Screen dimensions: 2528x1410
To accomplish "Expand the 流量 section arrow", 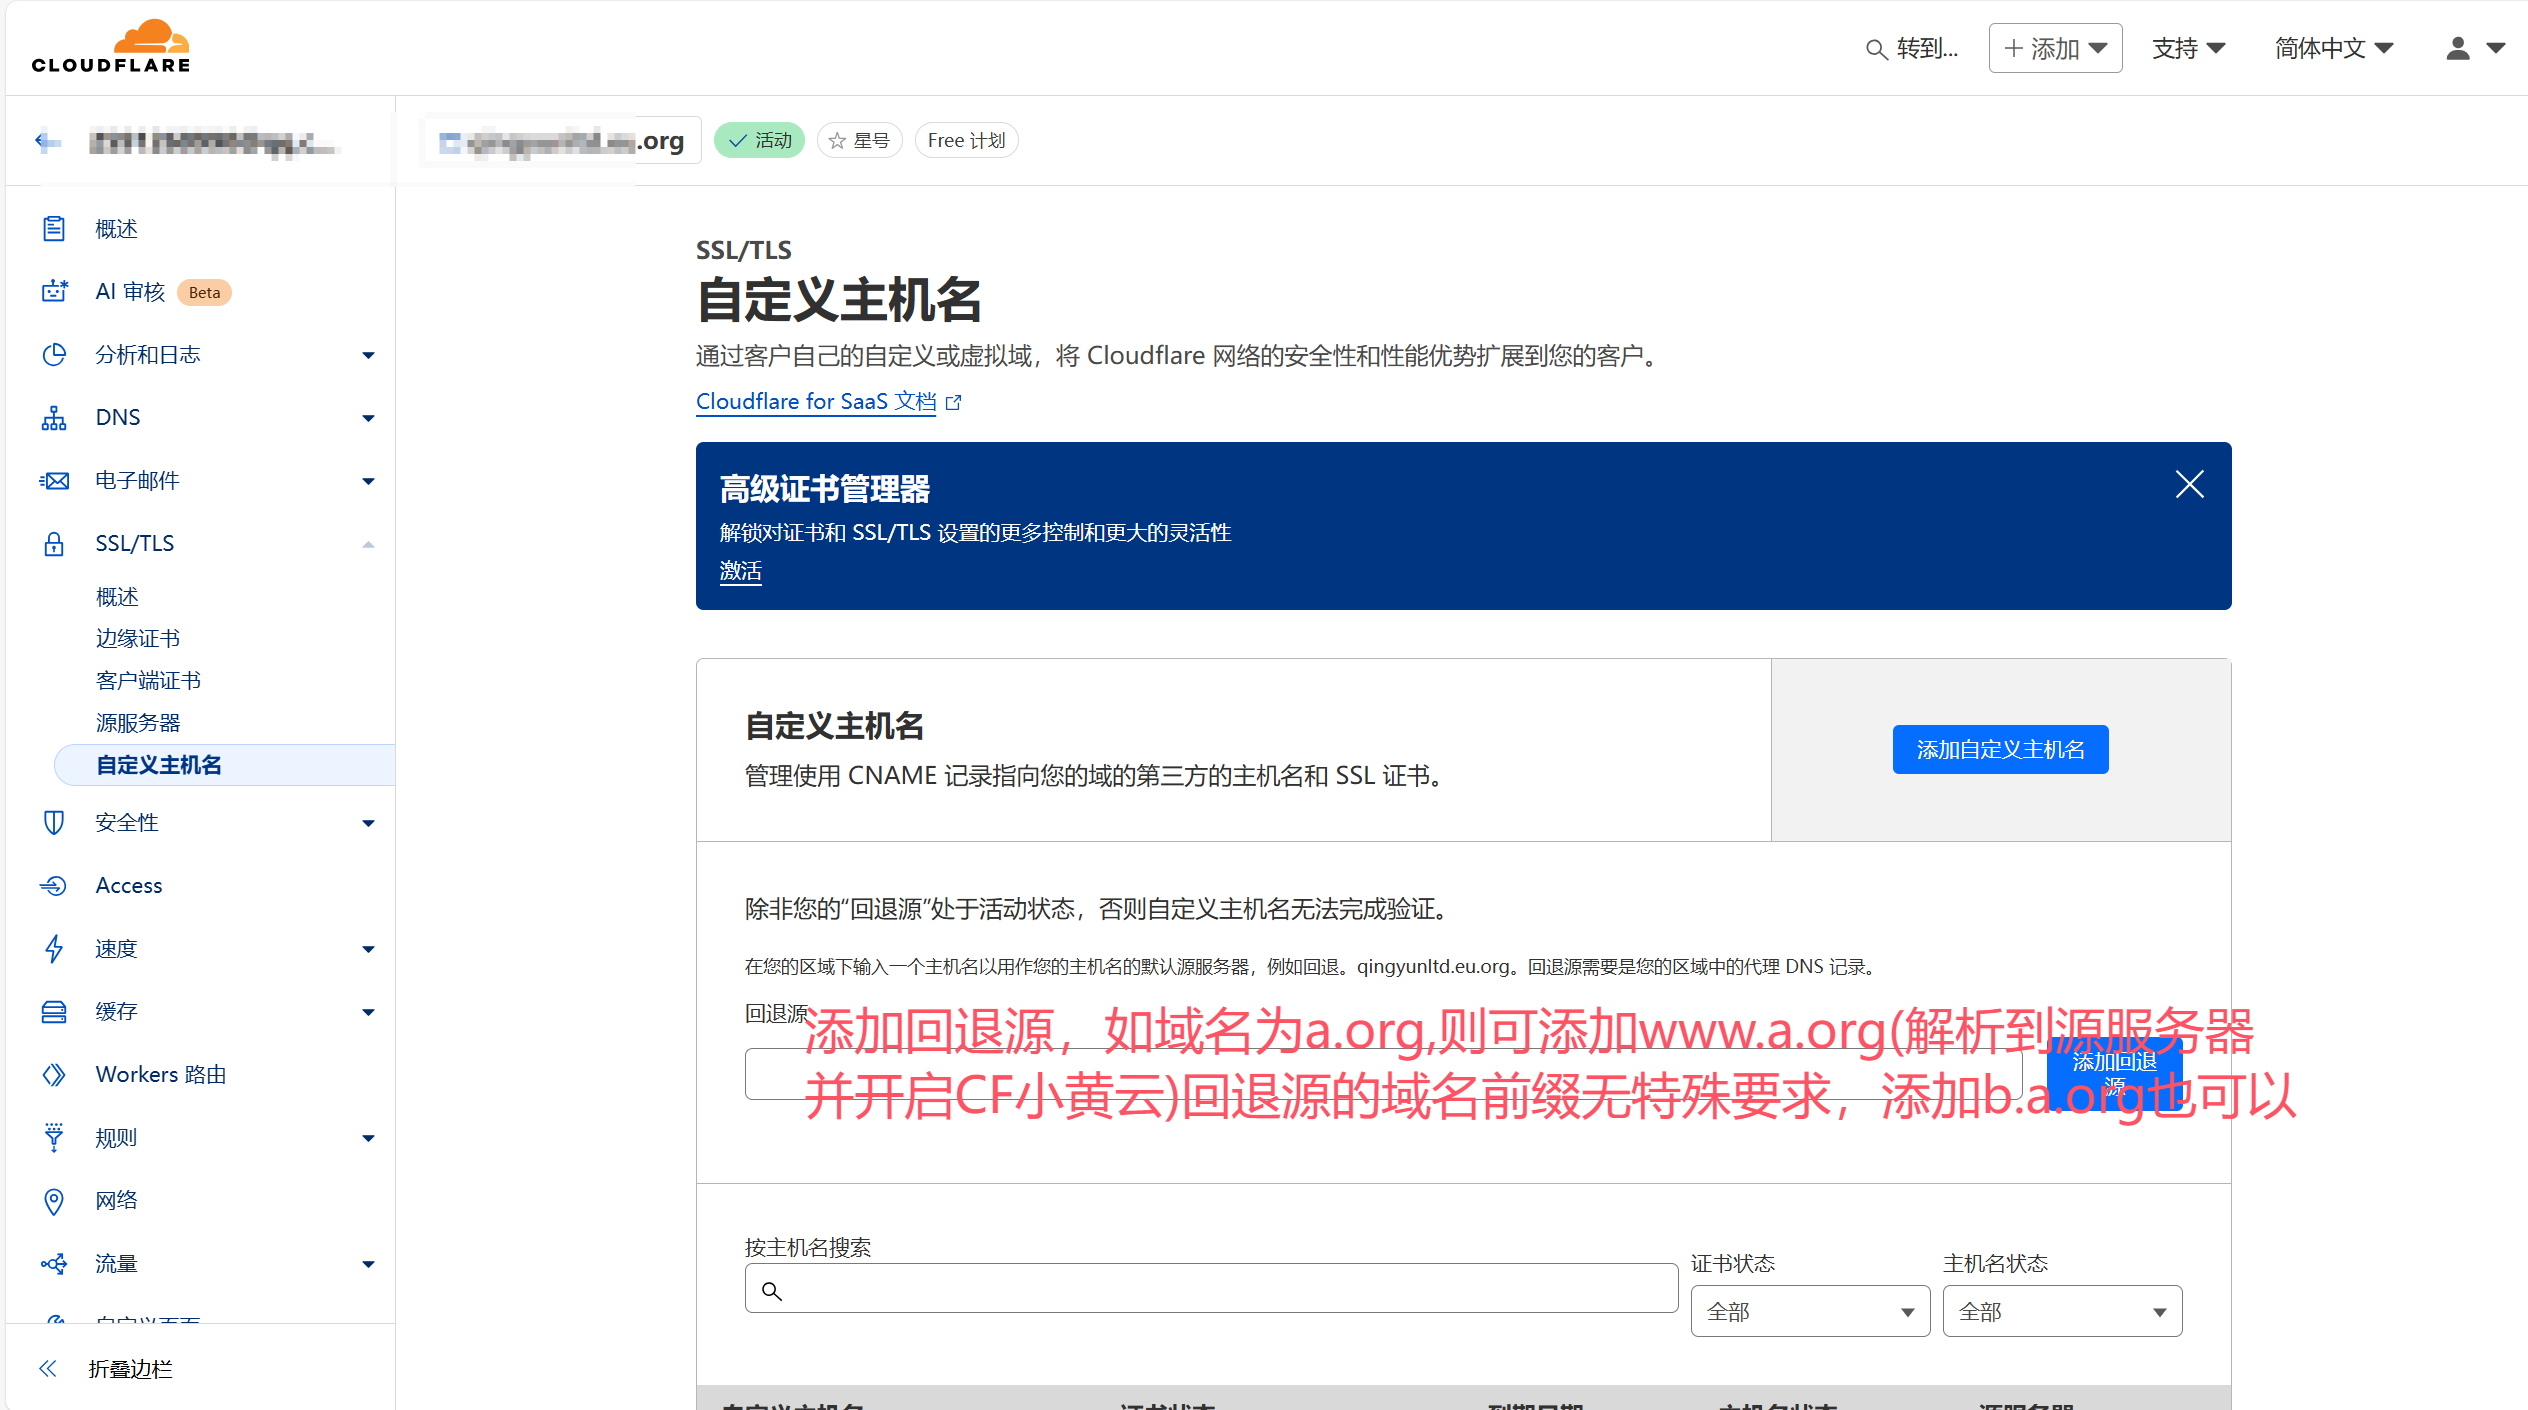I will 368,1264.
